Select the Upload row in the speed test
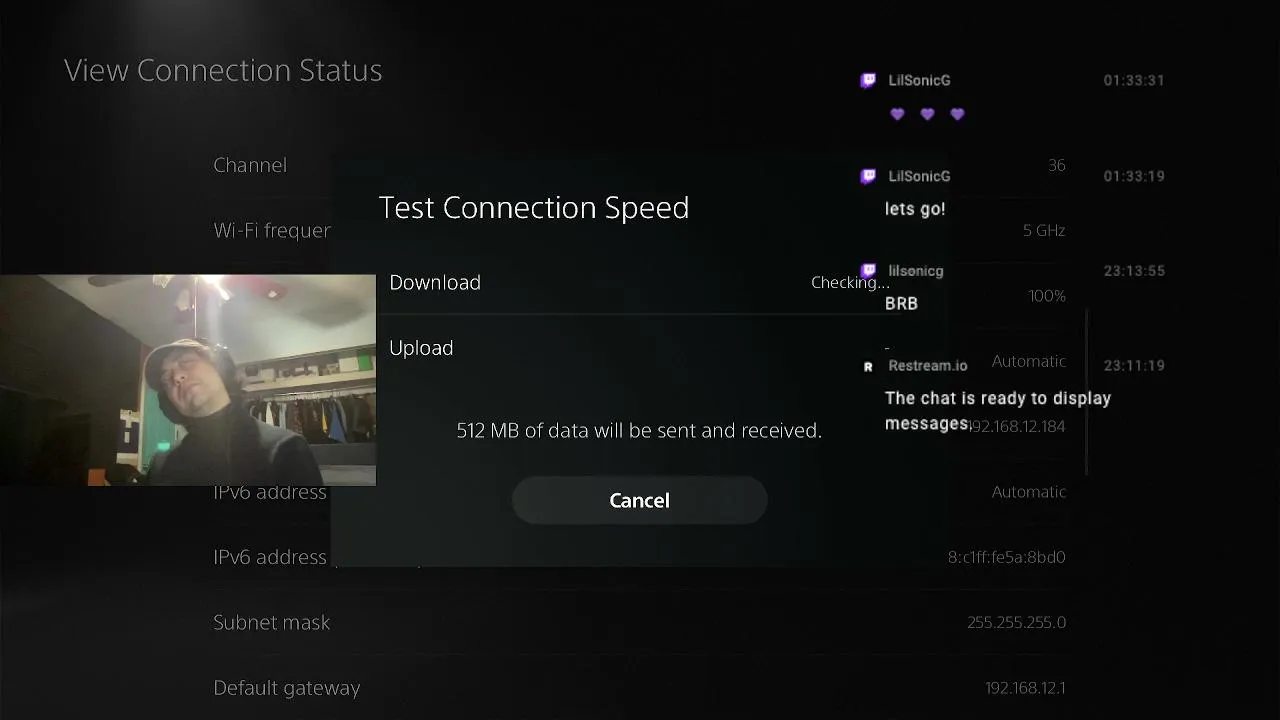 pyautogui.click(x=639, y=347)
